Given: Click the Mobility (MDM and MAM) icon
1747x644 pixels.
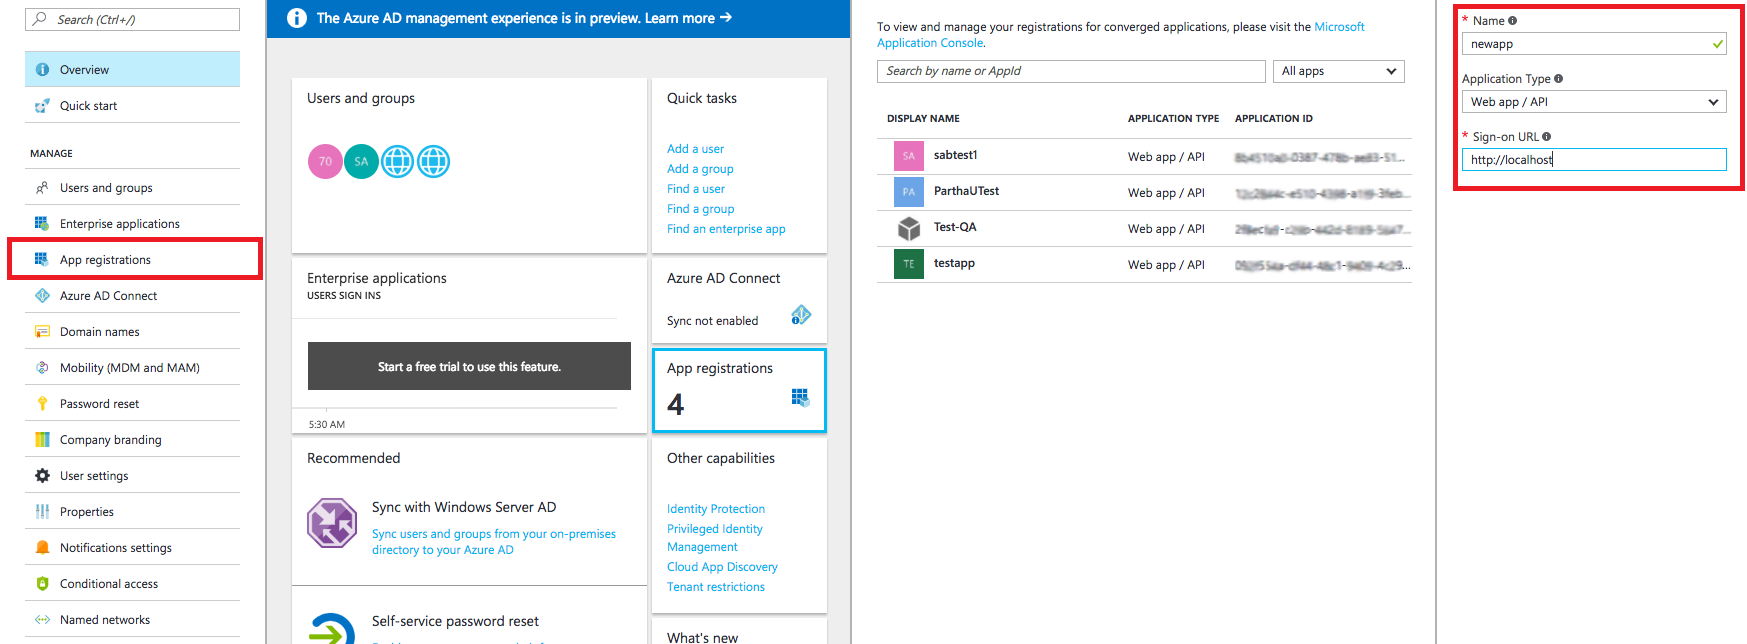Looking at the screenshot, I should pyautogui.click(x=42, y=368).
